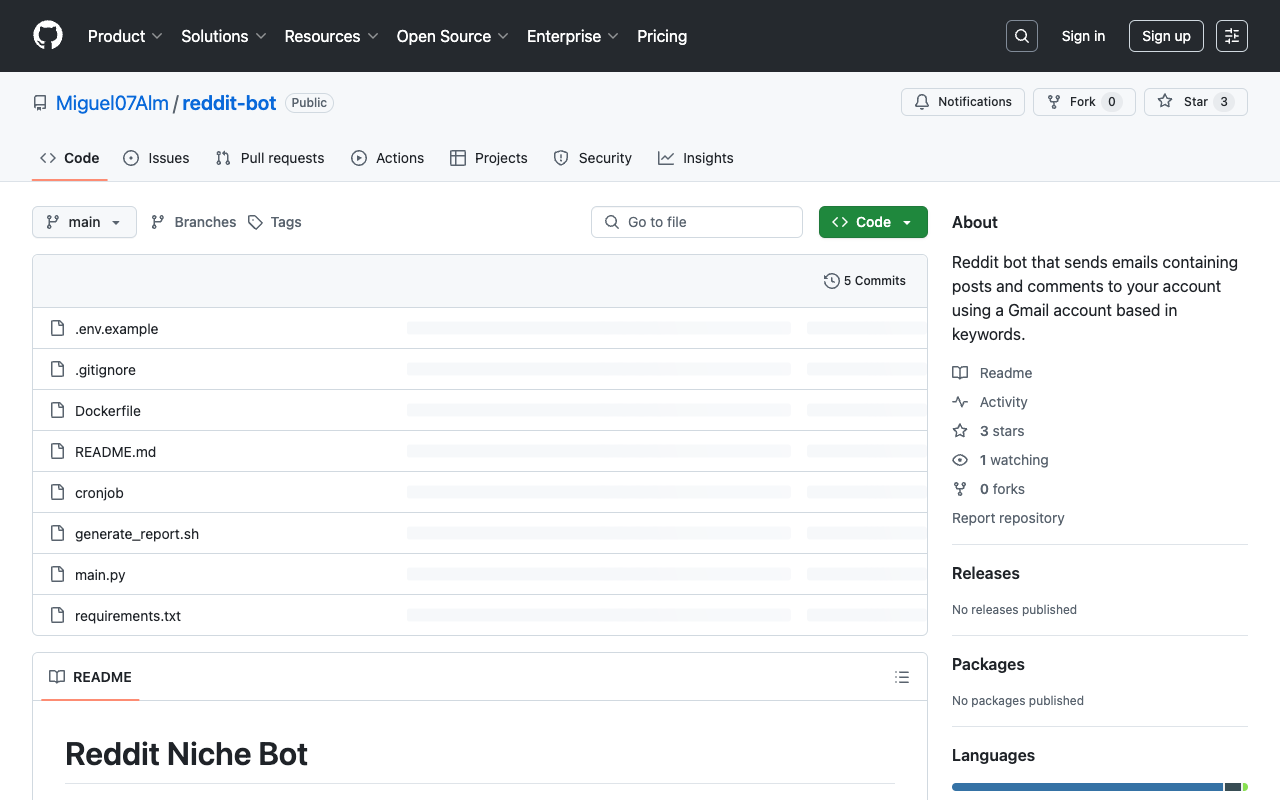1280x800 pixels.
Task: Click the star icon beside 3 stars
Action: (x=960, y=431)
